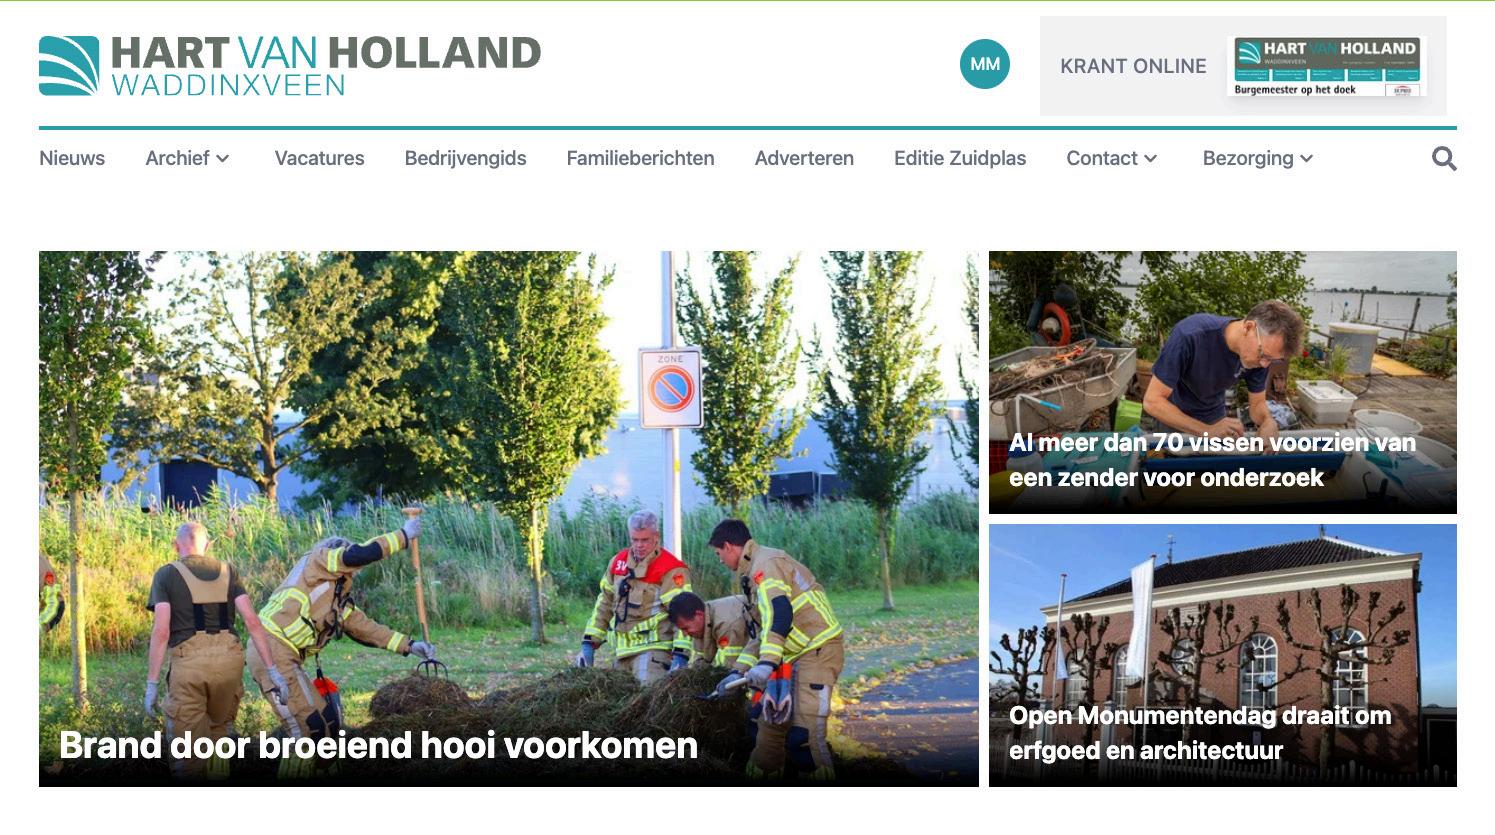
Task: Open the Nieuws menu item
Action: point(72,158)
